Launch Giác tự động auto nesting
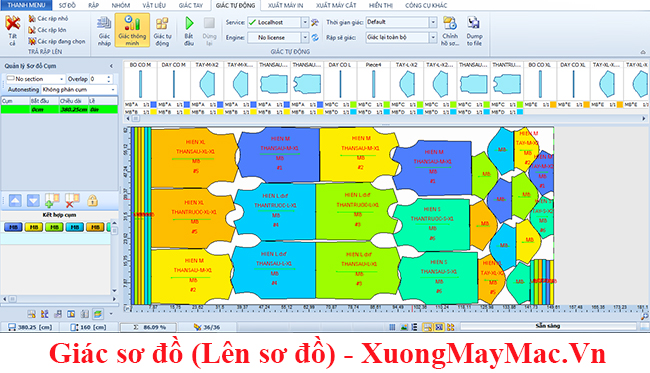Image resolution: width=650 pixels, height=373 pixels. [x=162, y=31]
